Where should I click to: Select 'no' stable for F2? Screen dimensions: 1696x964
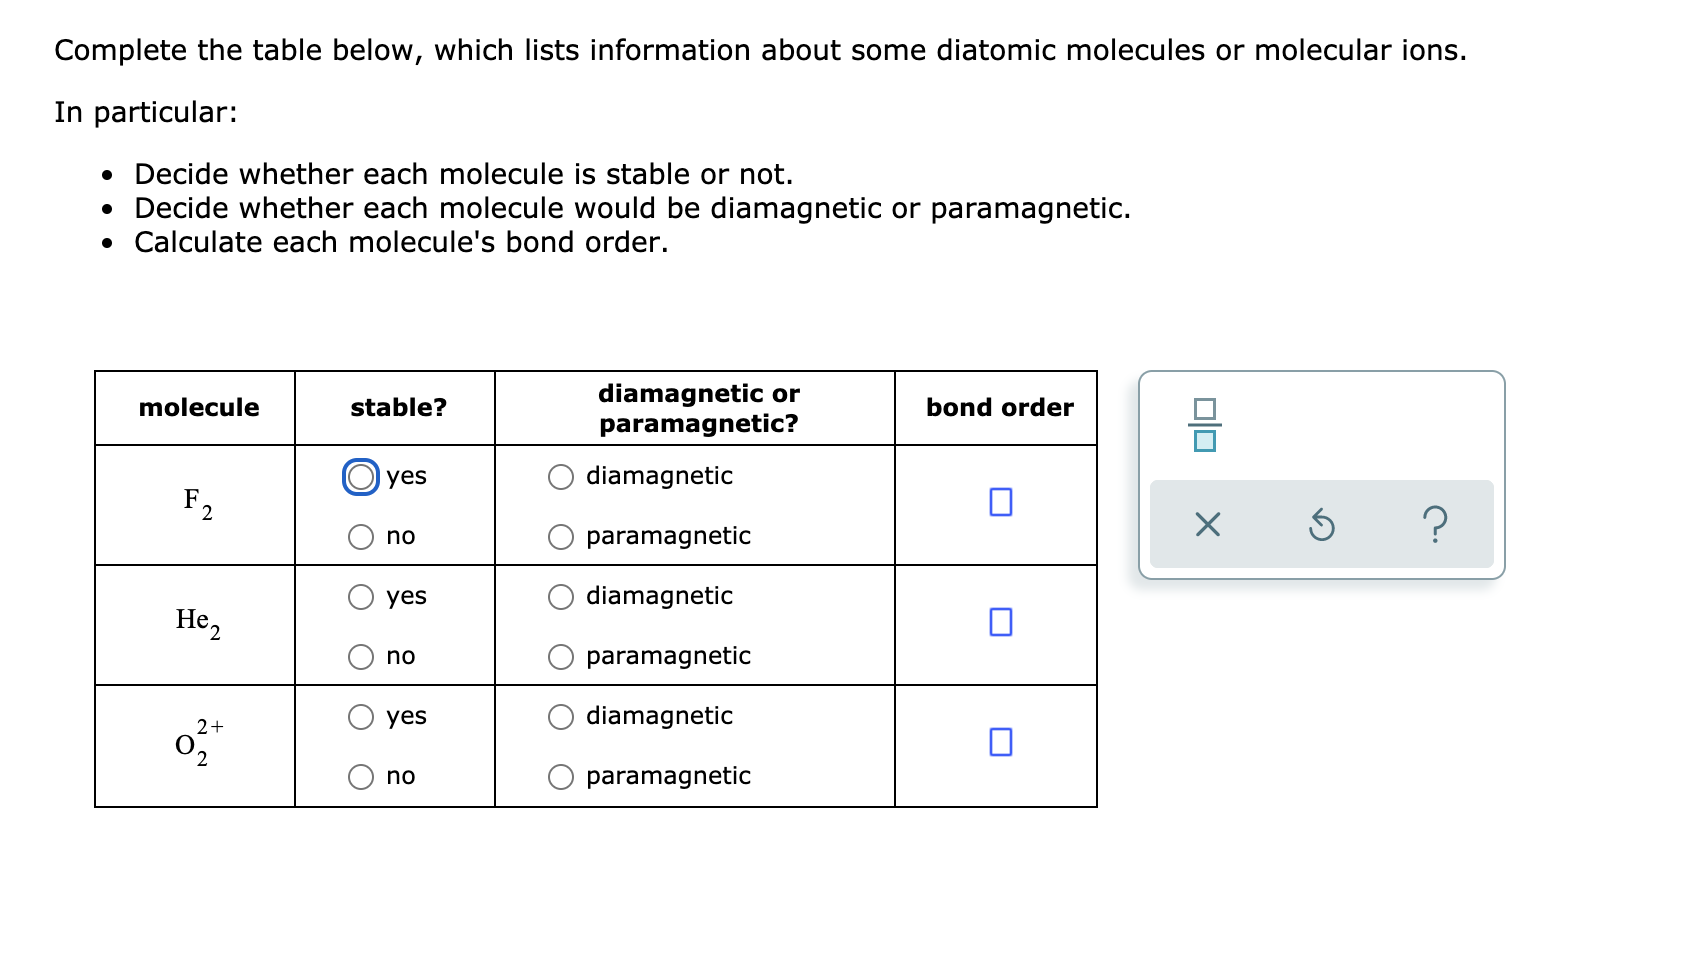[x=361, y=537]
